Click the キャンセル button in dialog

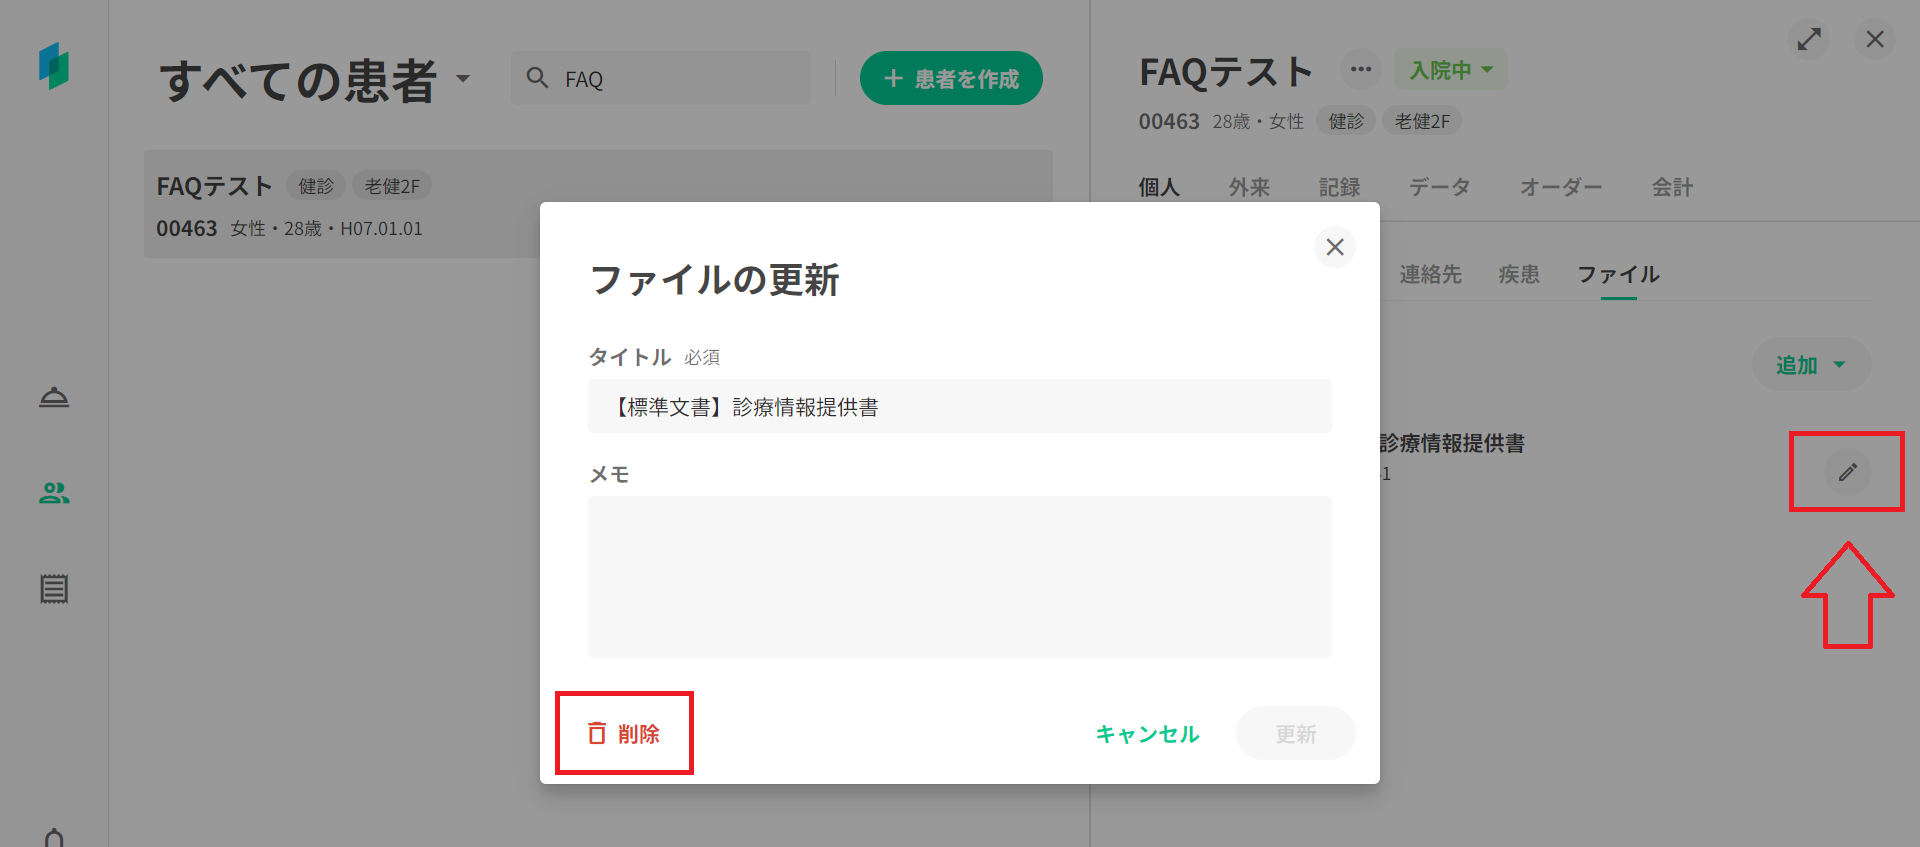[1147, 734]
